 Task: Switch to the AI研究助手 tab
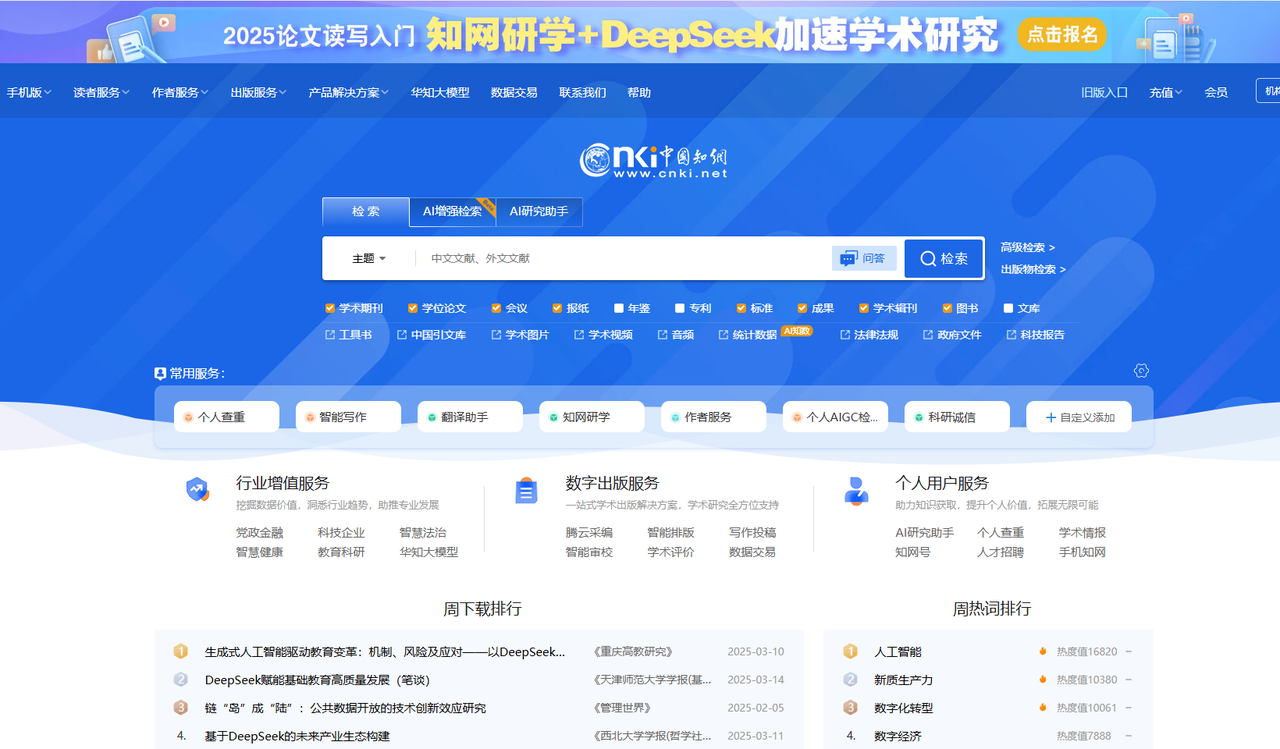[x=539, y=212]
